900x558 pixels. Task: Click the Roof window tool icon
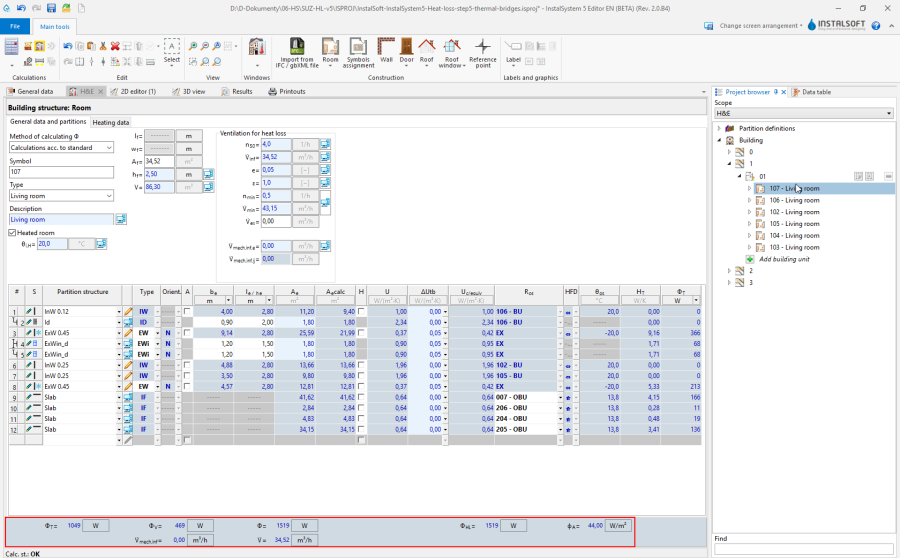coord(452,47)
